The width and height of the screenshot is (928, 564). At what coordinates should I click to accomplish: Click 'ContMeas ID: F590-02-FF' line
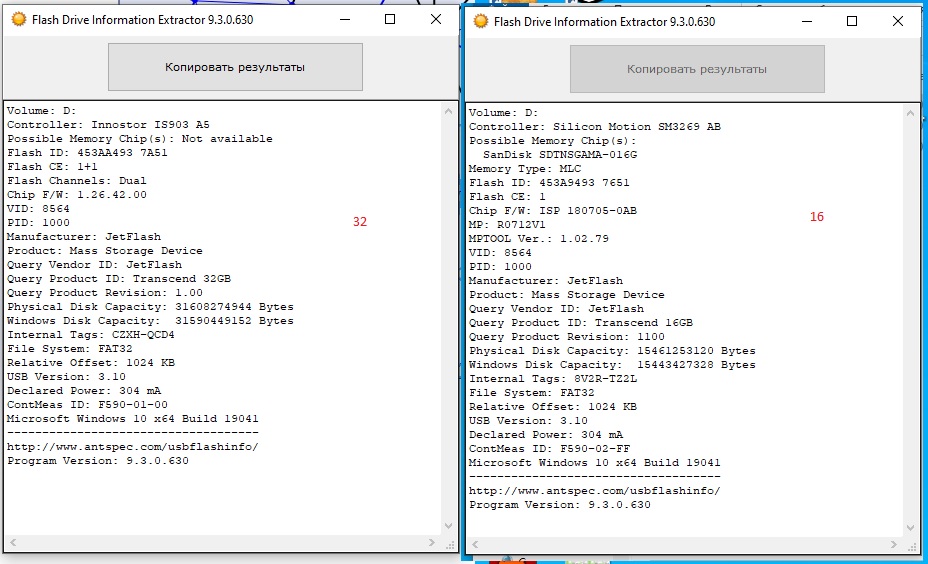[x=549, y=449]
